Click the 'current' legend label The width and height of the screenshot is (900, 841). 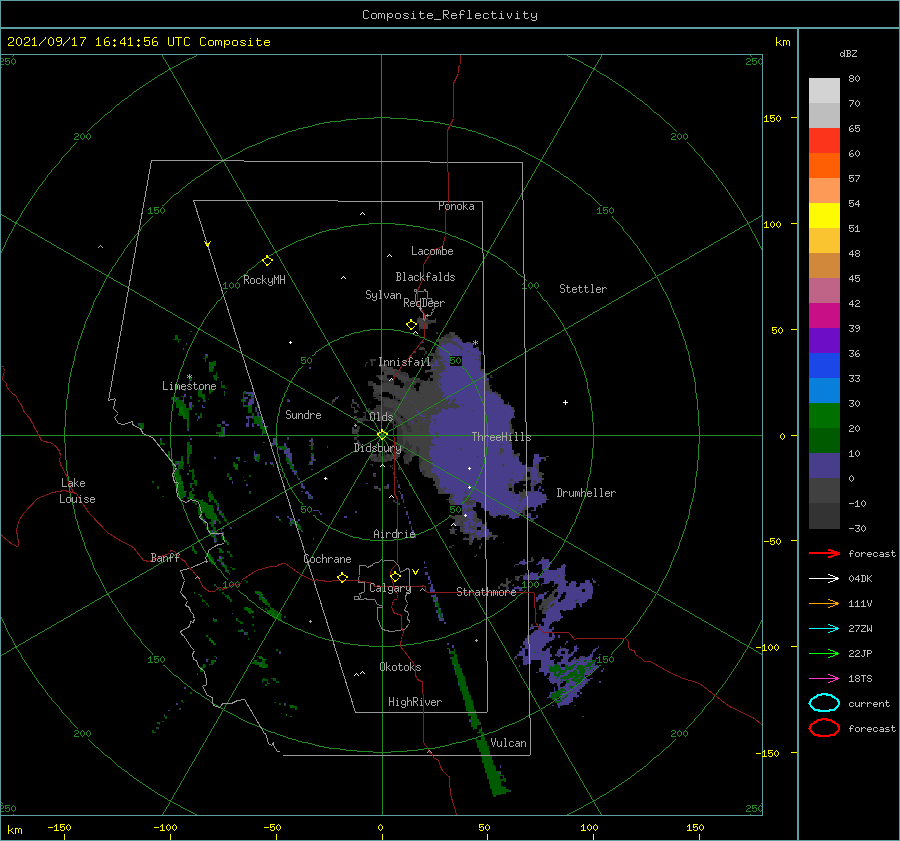tap(869, 703)
